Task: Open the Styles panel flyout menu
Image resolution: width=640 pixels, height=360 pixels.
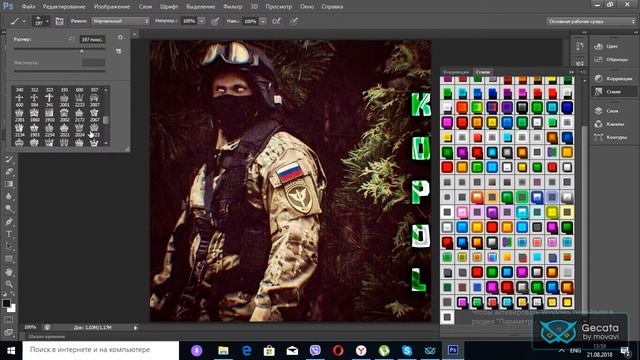Action: (x=583, y=72)
